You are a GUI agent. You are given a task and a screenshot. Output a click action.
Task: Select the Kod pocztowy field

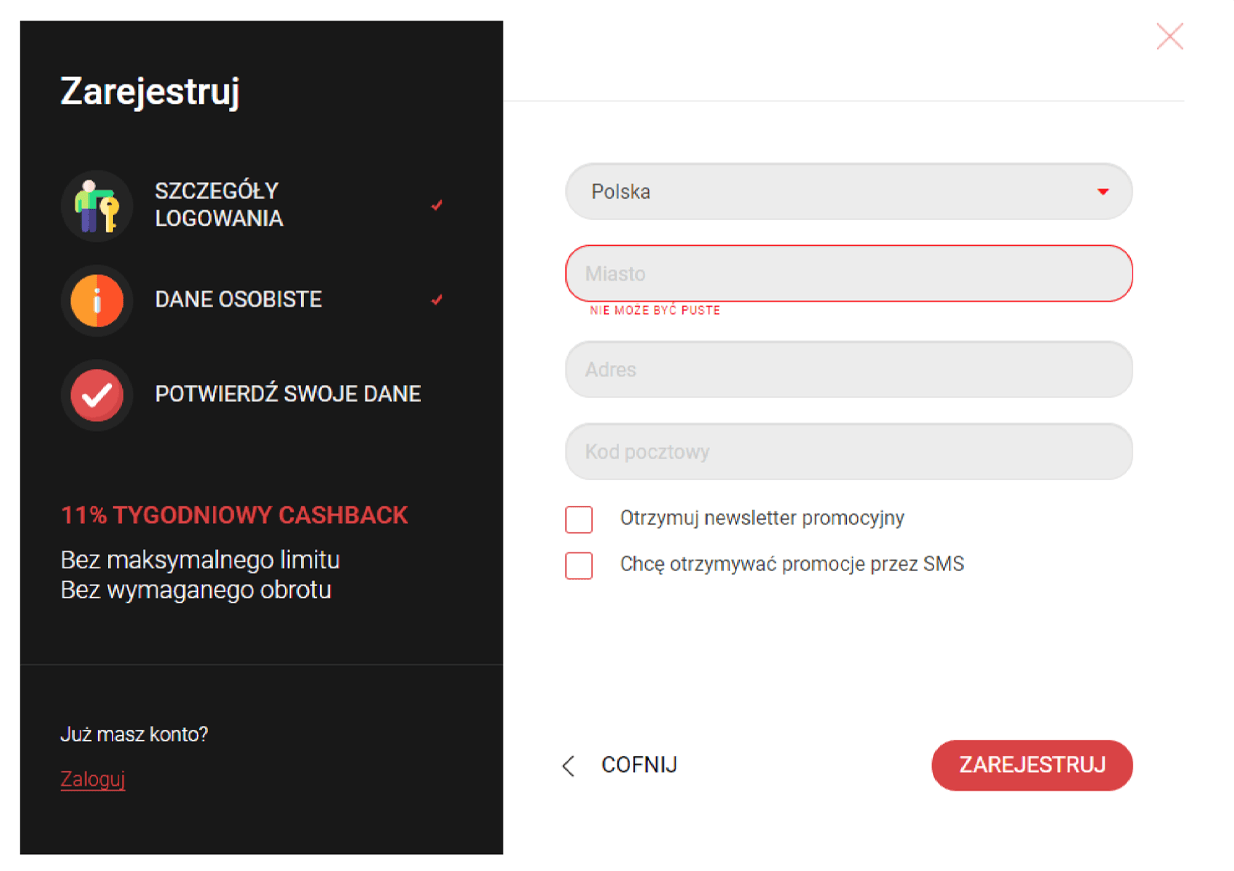[x=848, y=451]
